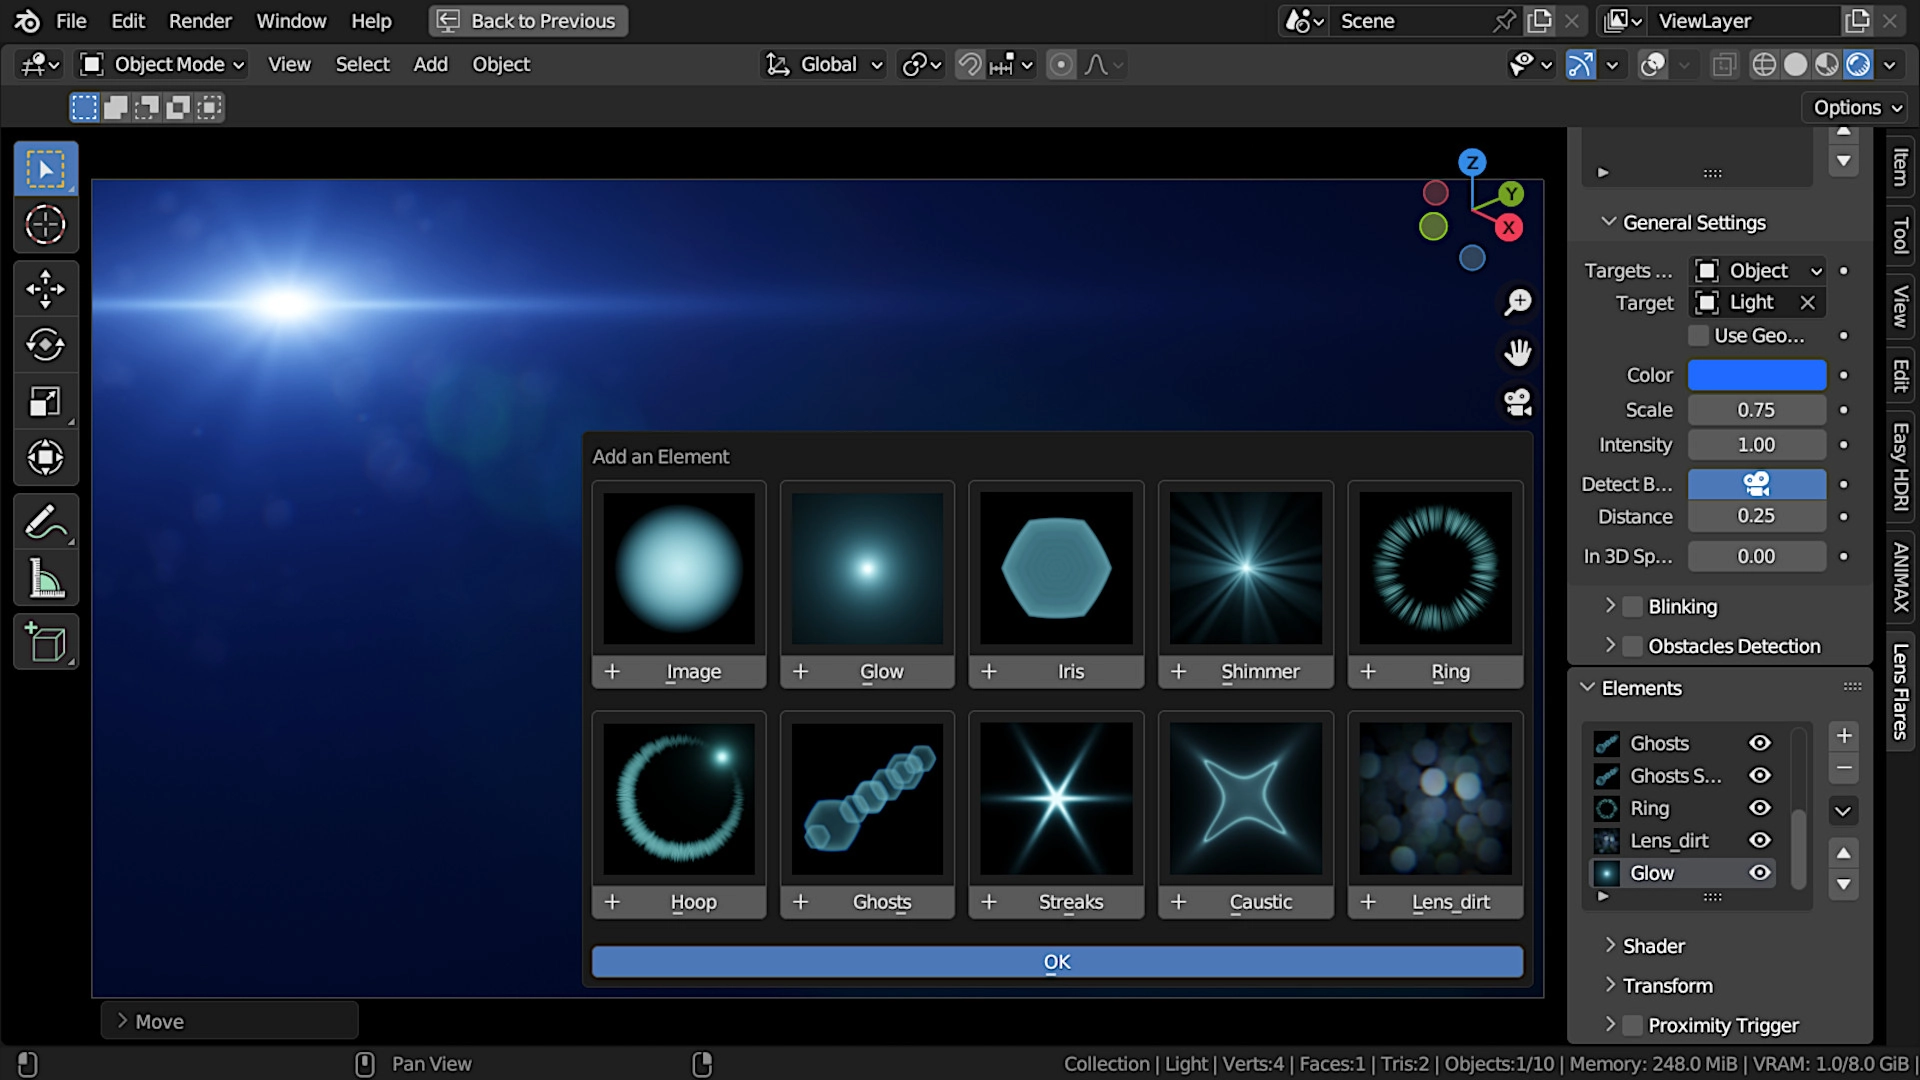Click the Z axis gizmo handle
The width and height of the screenshot is (1920, 1080).
(x=1472, y=162)
